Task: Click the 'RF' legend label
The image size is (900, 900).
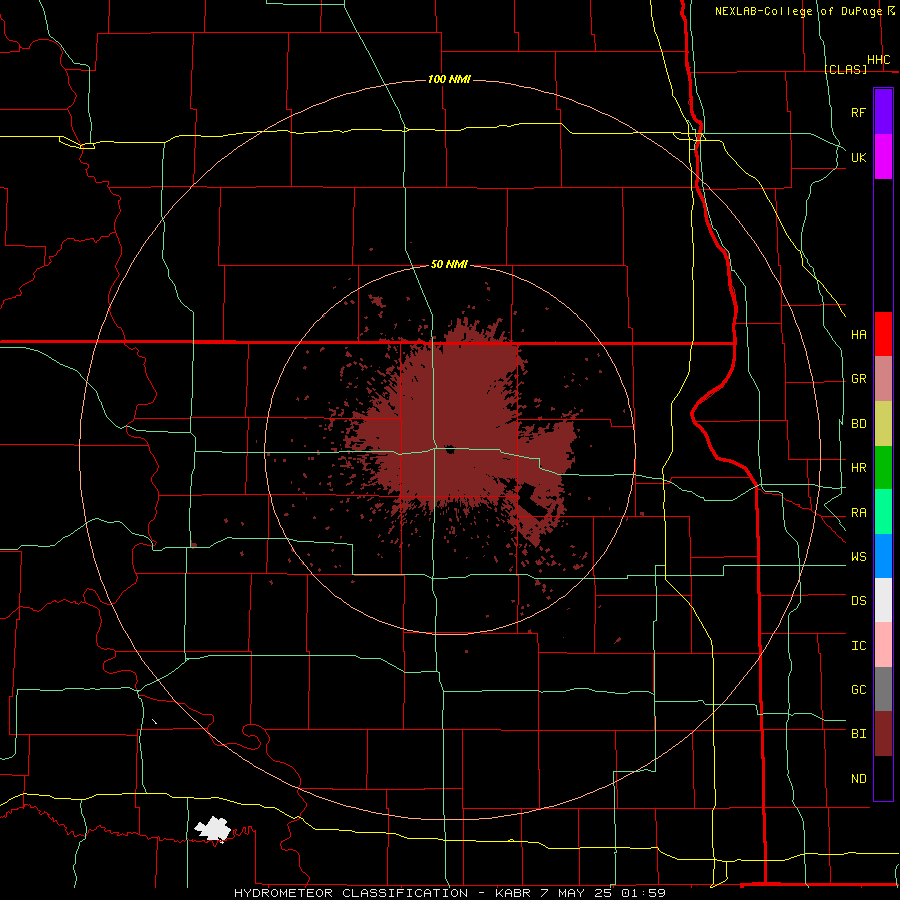Action: point(858,112)
